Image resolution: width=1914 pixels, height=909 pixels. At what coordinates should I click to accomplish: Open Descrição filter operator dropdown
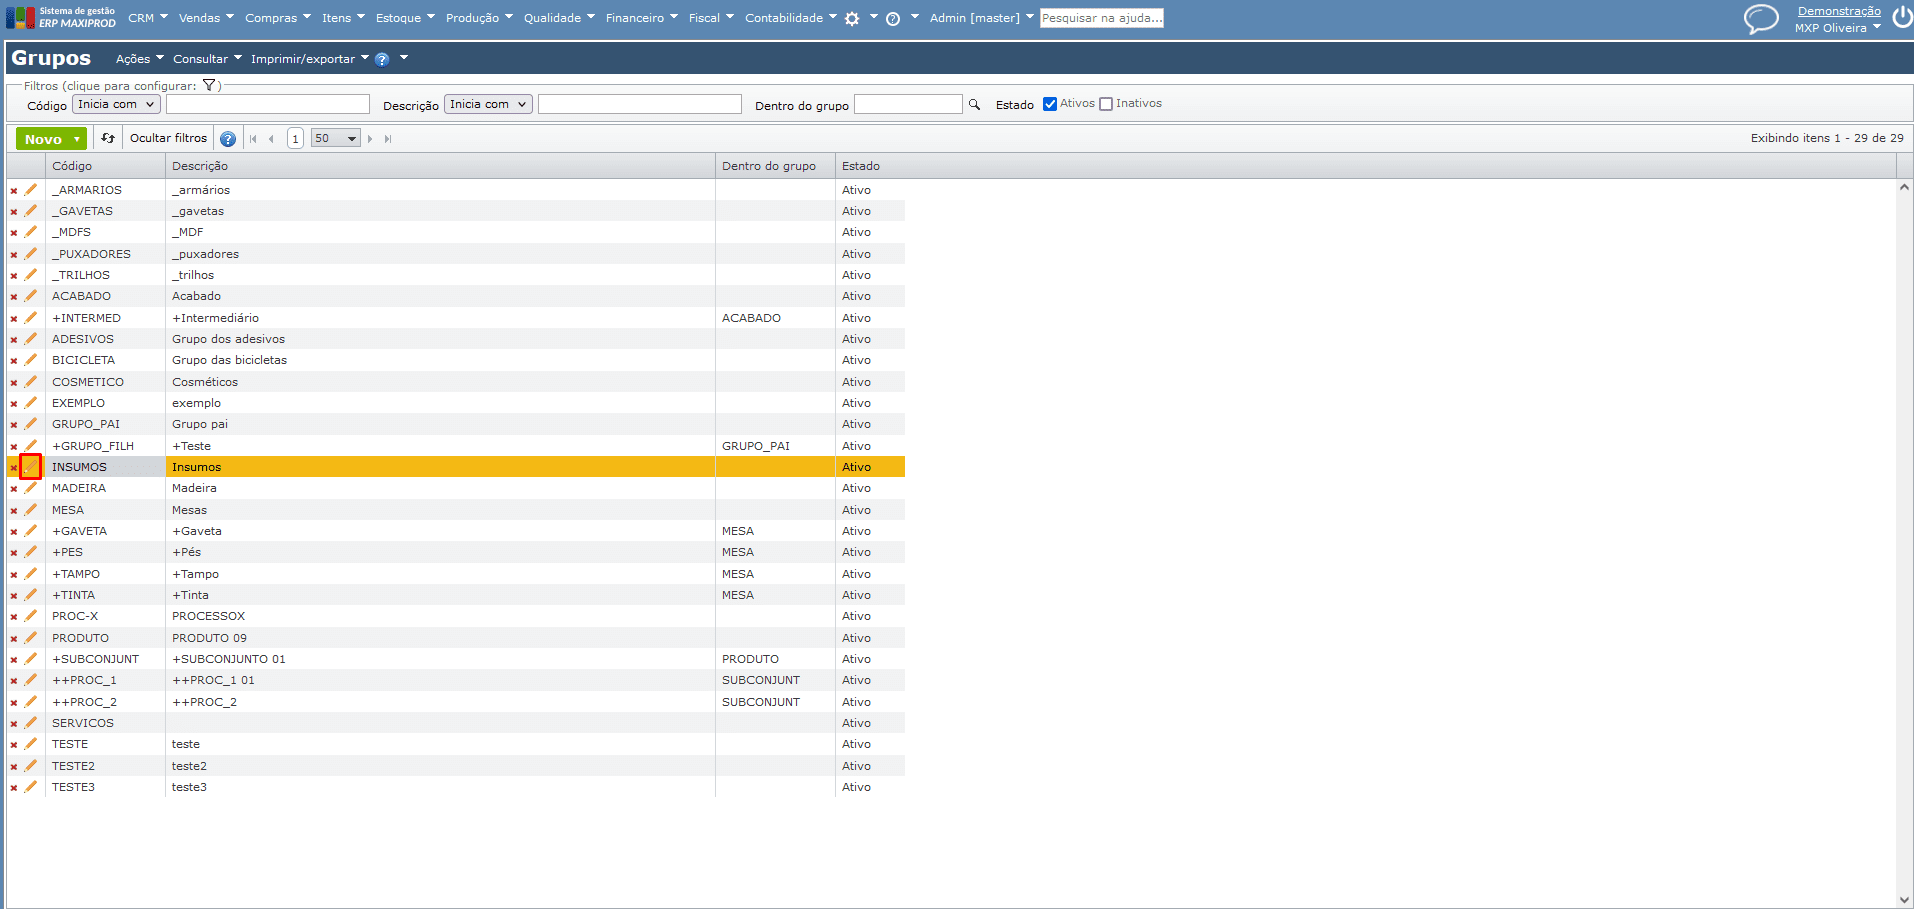click(x=488, y=104)
